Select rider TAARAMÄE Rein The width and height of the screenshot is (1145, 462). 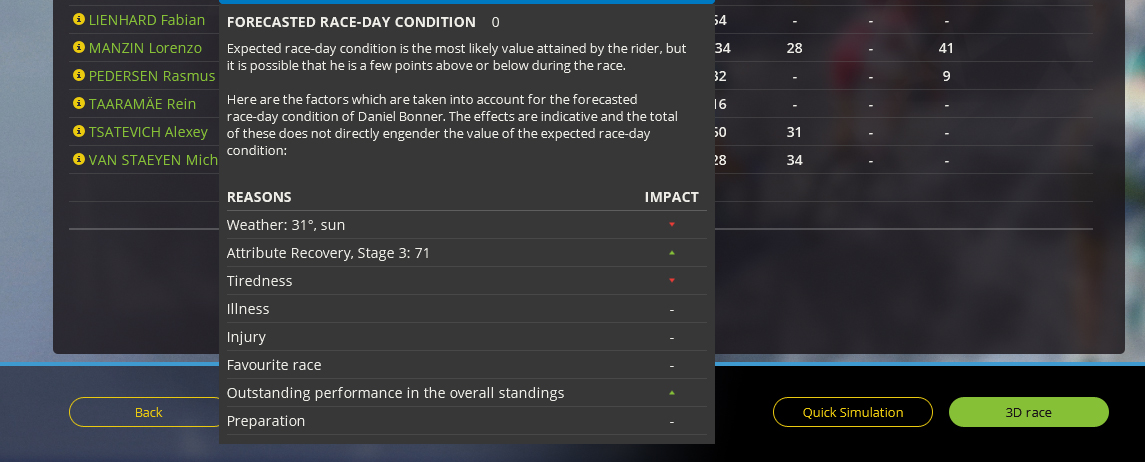click(142, 104)
